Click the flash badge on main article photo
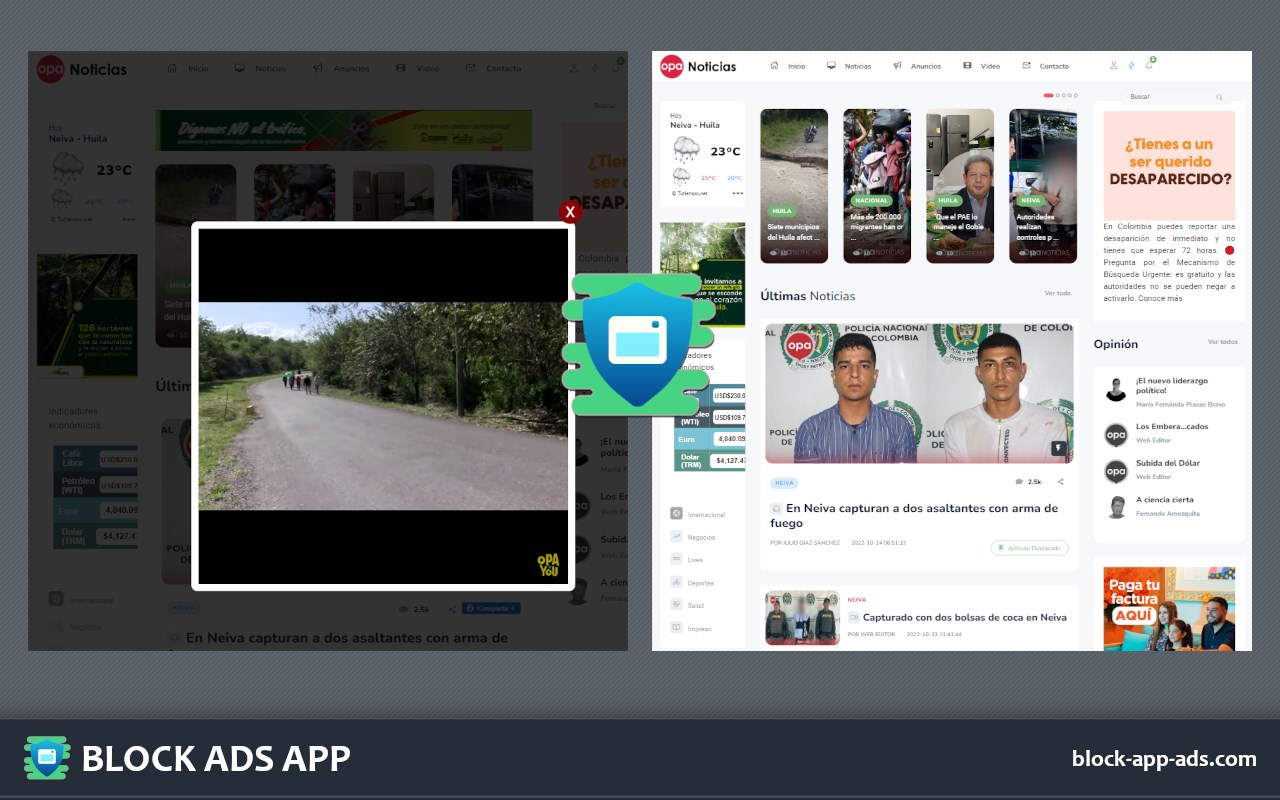The width and height of the screenshot is (1280, 800). (1058, 449)
